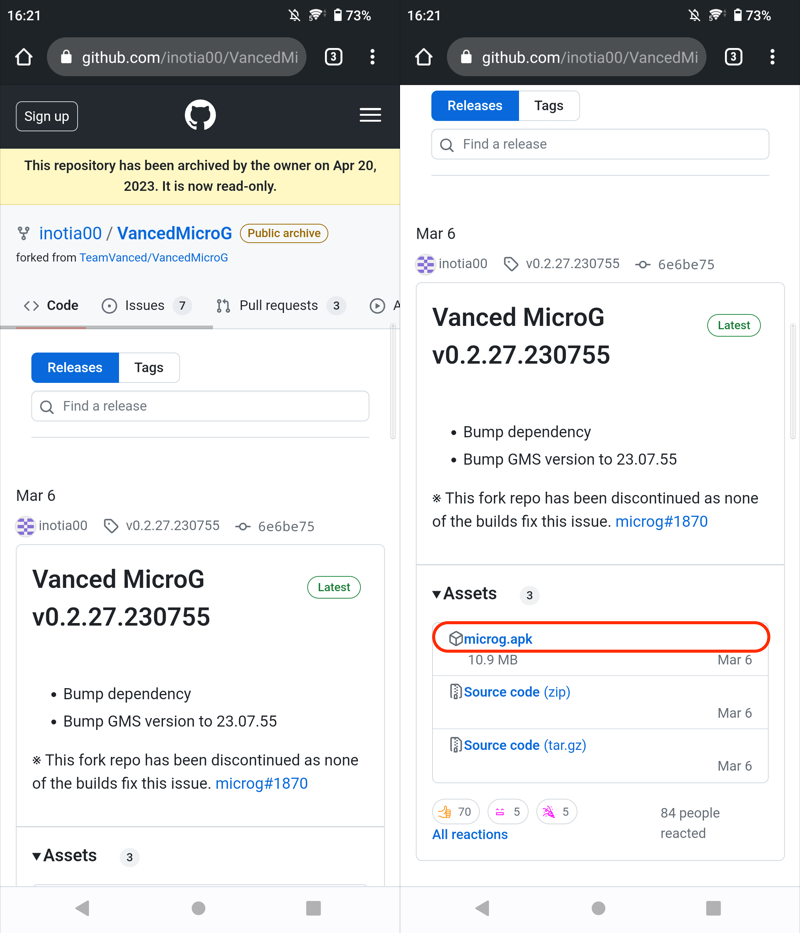Image resolution: width=800 pixels, height=933 pixels.
Task: Open the Pull requests tab
Action: point(279,306)
